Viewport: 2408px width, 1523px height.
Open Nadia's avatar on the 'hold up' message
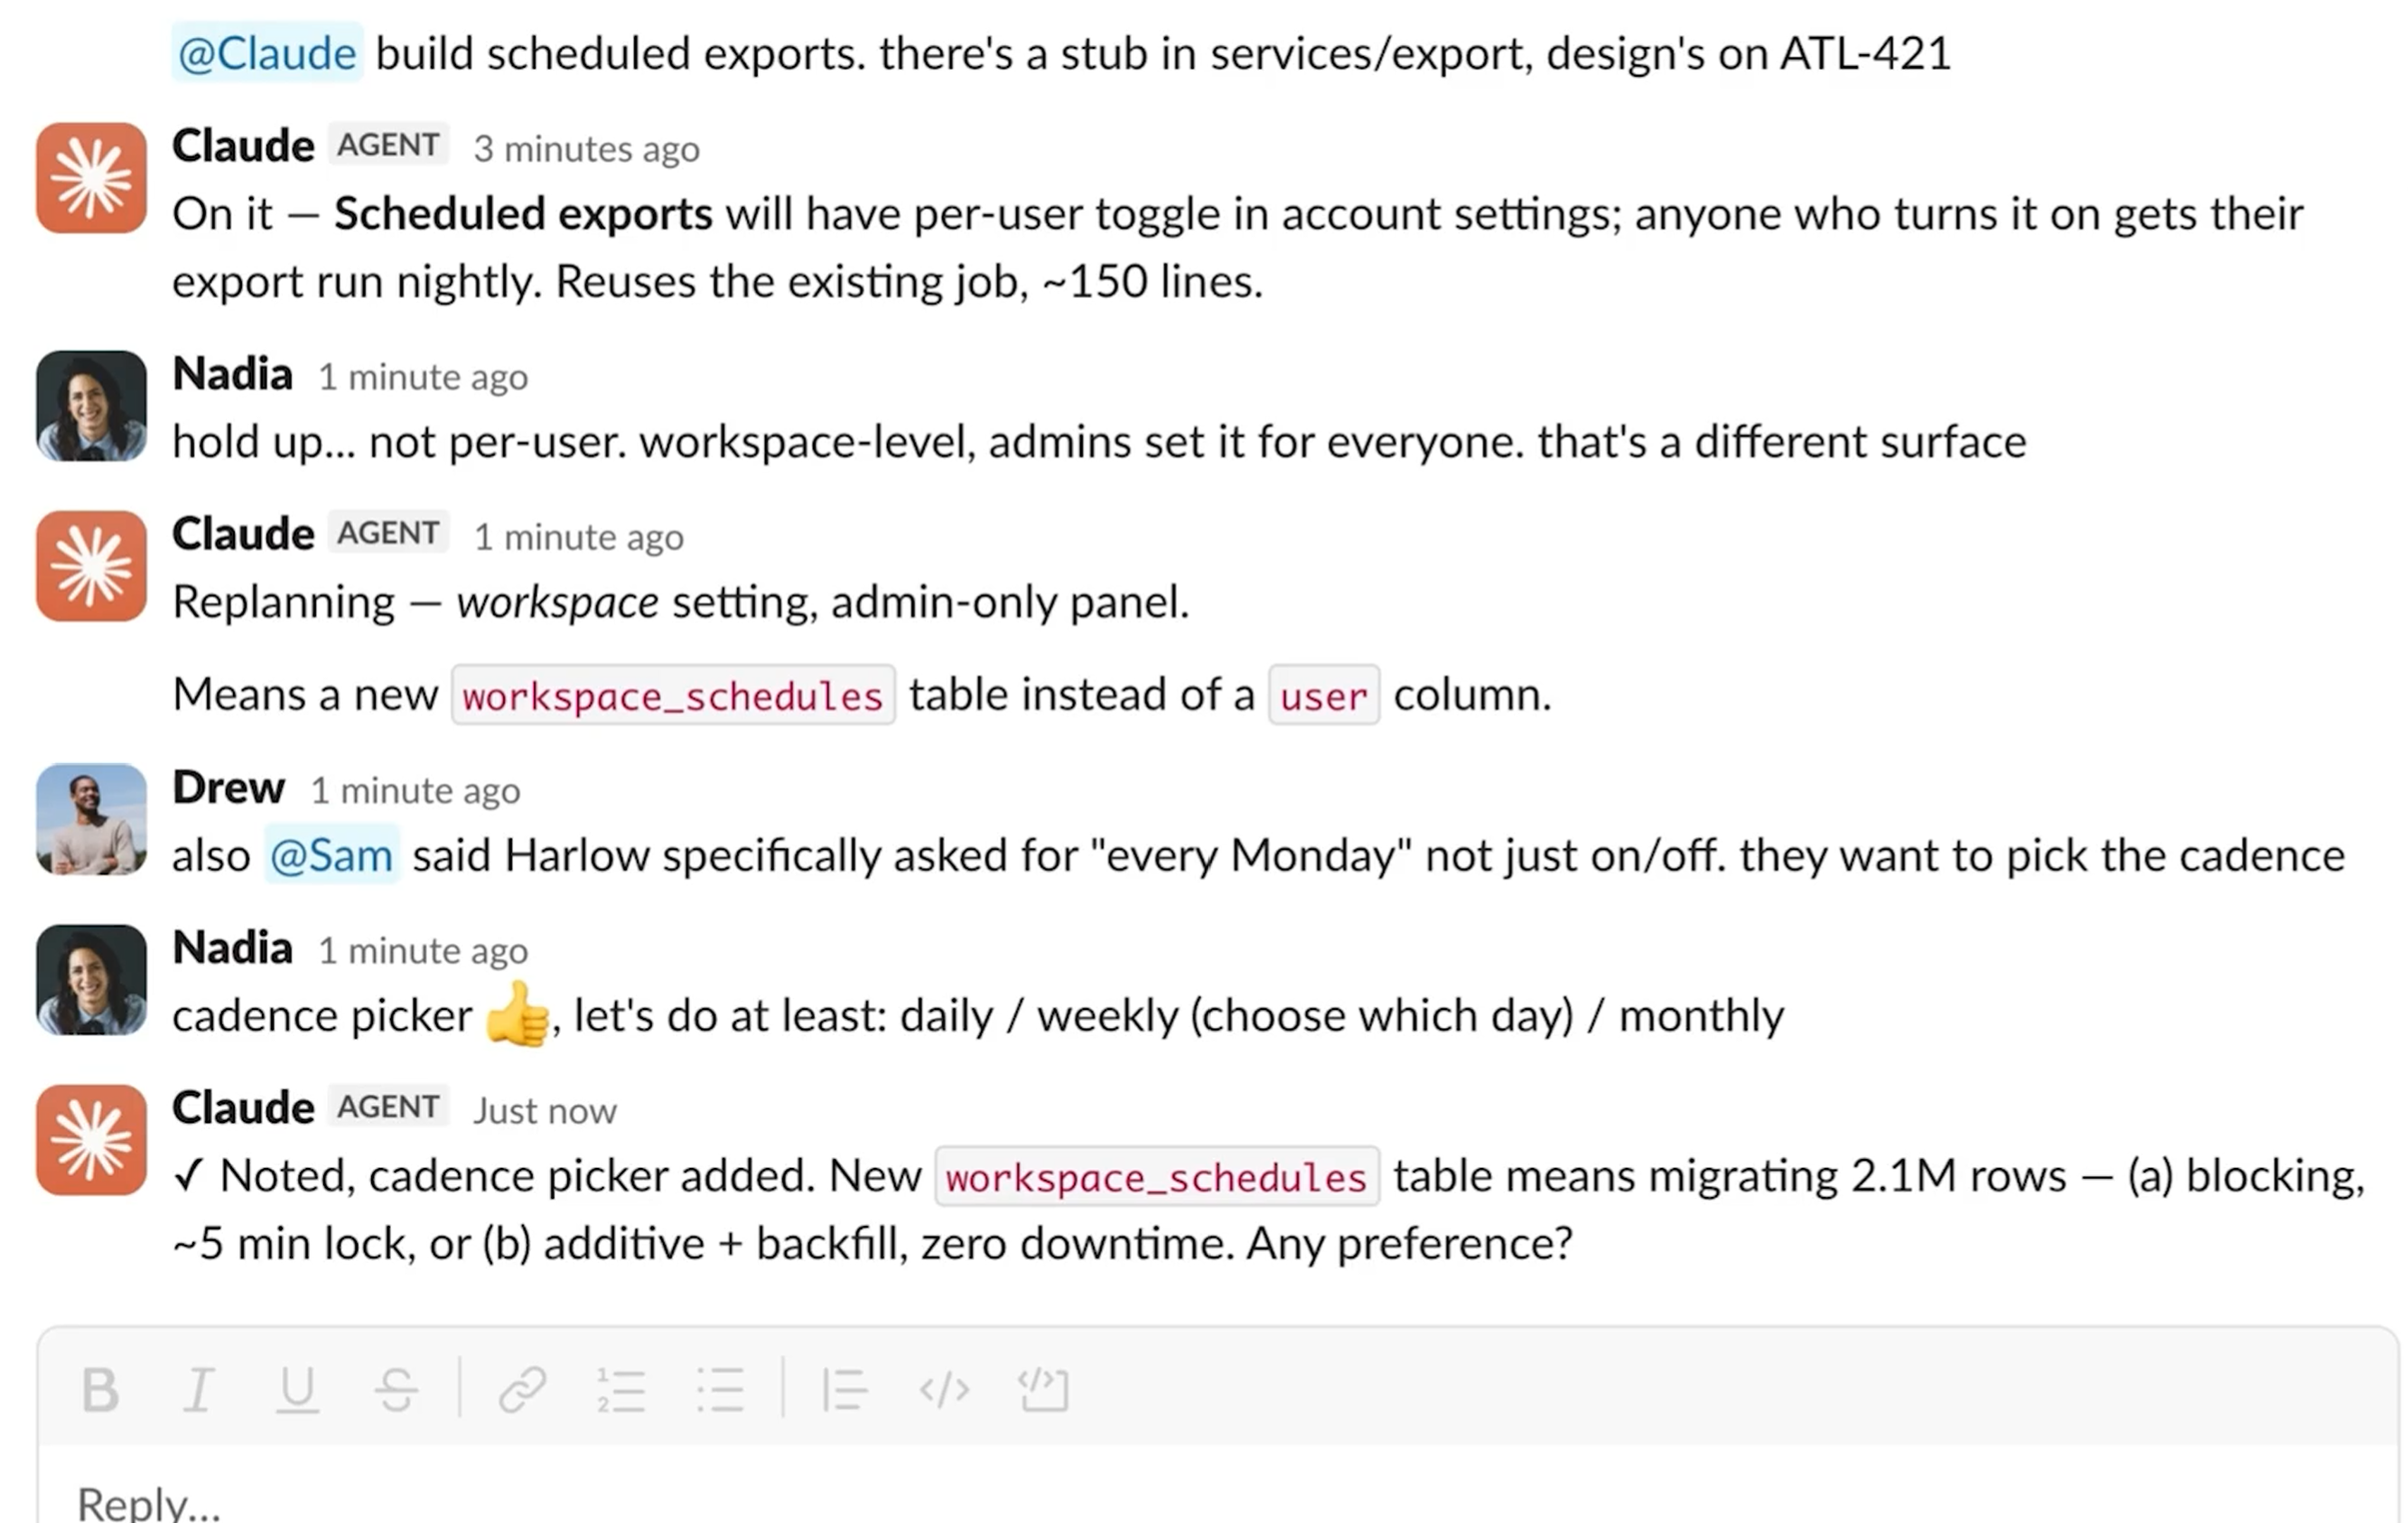(92, 406)
